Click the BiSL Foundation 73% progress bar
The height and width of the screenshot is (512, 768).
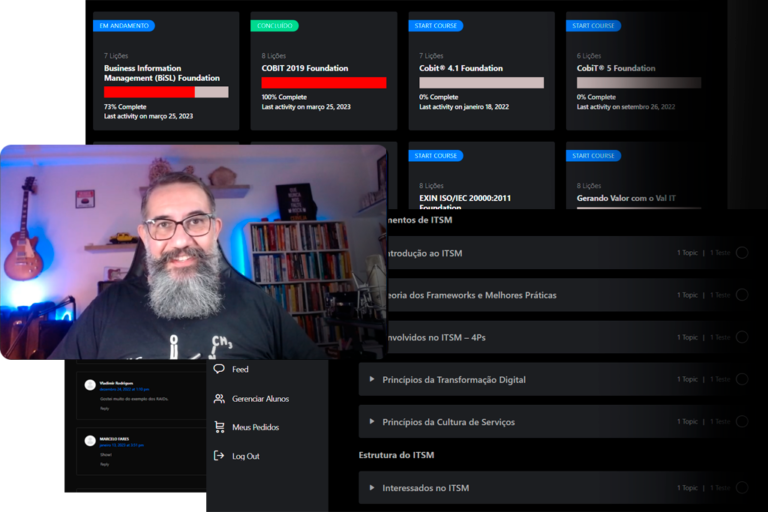tap(166, 92)
